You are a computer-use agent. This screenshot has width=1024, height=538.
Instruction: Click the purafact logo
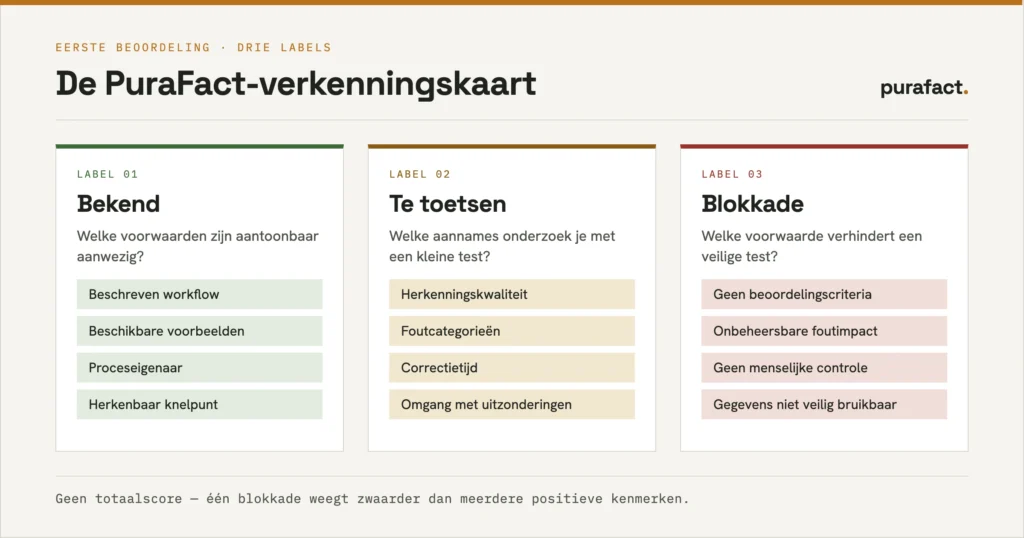coord(923,87)
